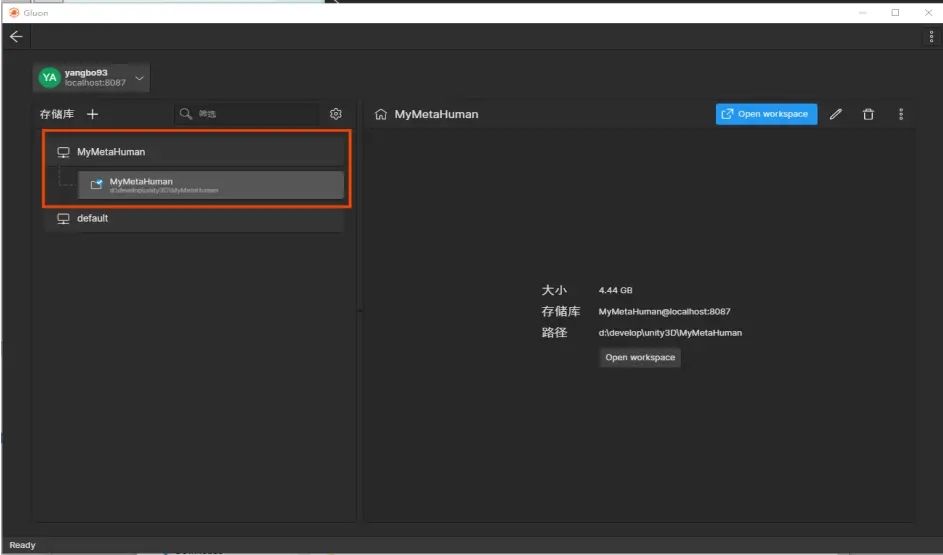Click the panel splitter handle
The width and height of the screenshot is (943, 555).
(359, 312)
